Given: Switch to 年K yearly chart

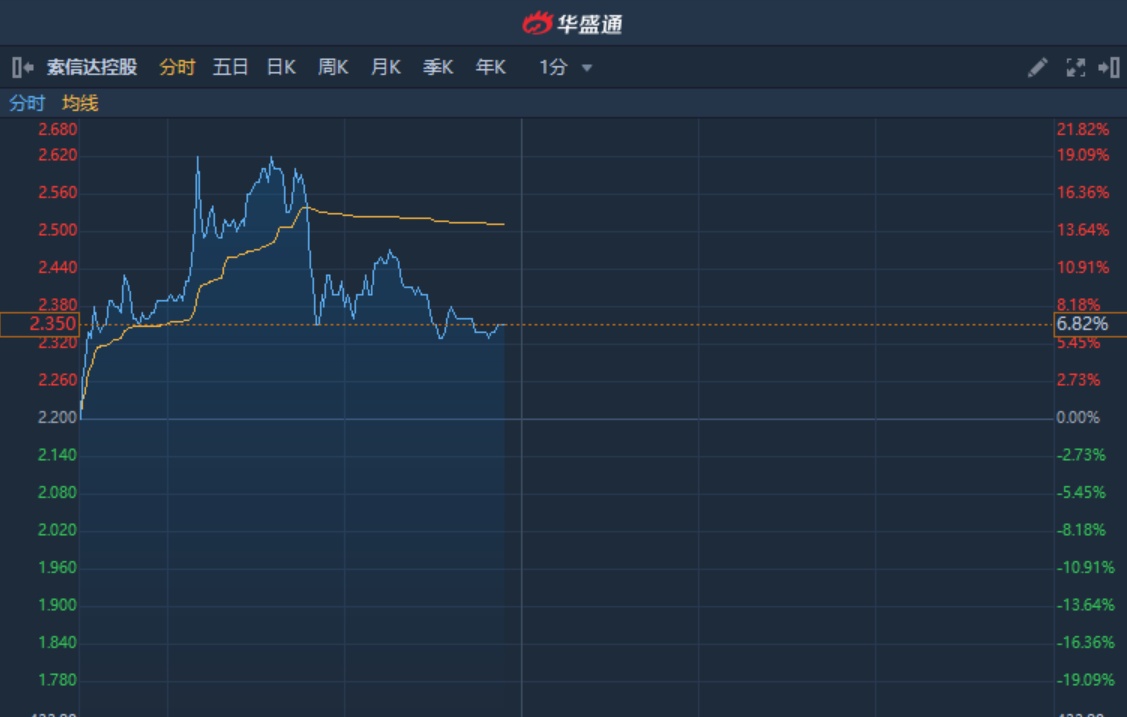Looking at the screenshot, I should [490, 68].
